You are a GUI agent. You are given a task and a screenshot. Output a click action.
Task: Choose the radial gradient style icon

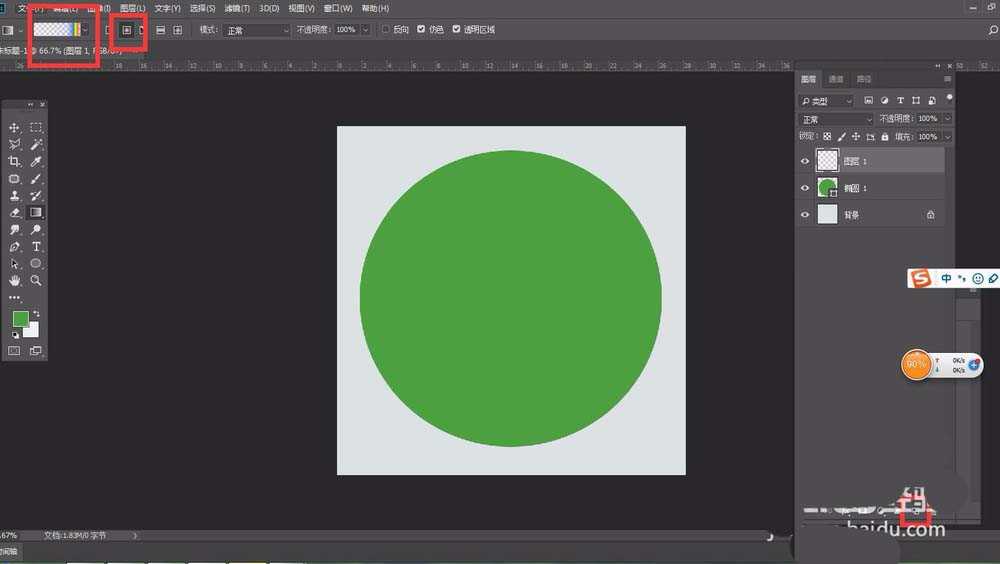coord(127,30)
